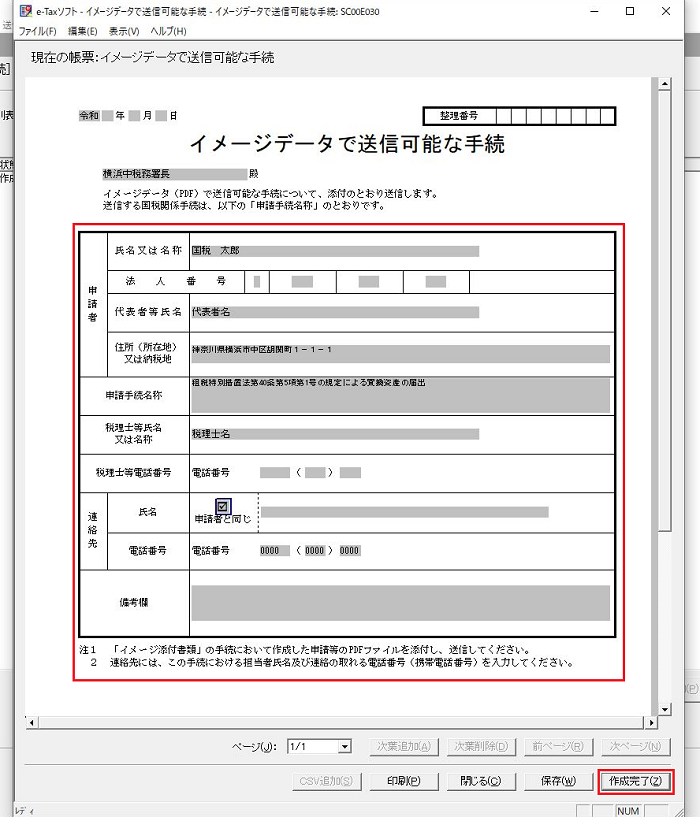
Task: Click the last 法人番号 box
Action: 436,282
